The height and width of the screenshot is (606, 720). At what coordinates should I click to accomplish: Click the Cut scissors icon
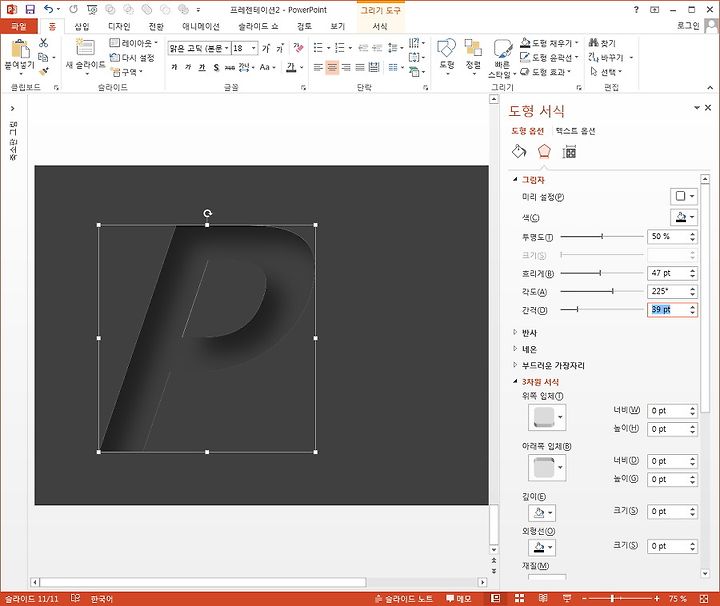click(x=44, y=43)
